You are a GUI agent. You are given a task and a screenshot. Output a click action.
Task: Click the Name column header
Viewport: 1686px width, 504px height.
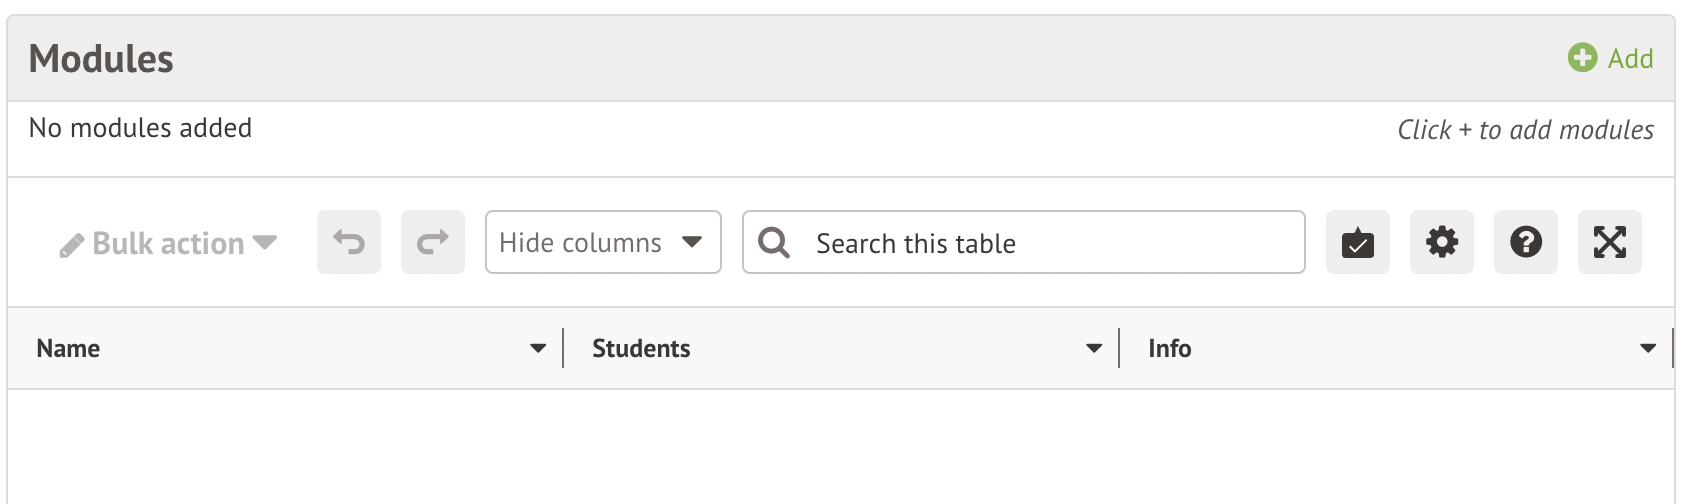click(69, 348)
